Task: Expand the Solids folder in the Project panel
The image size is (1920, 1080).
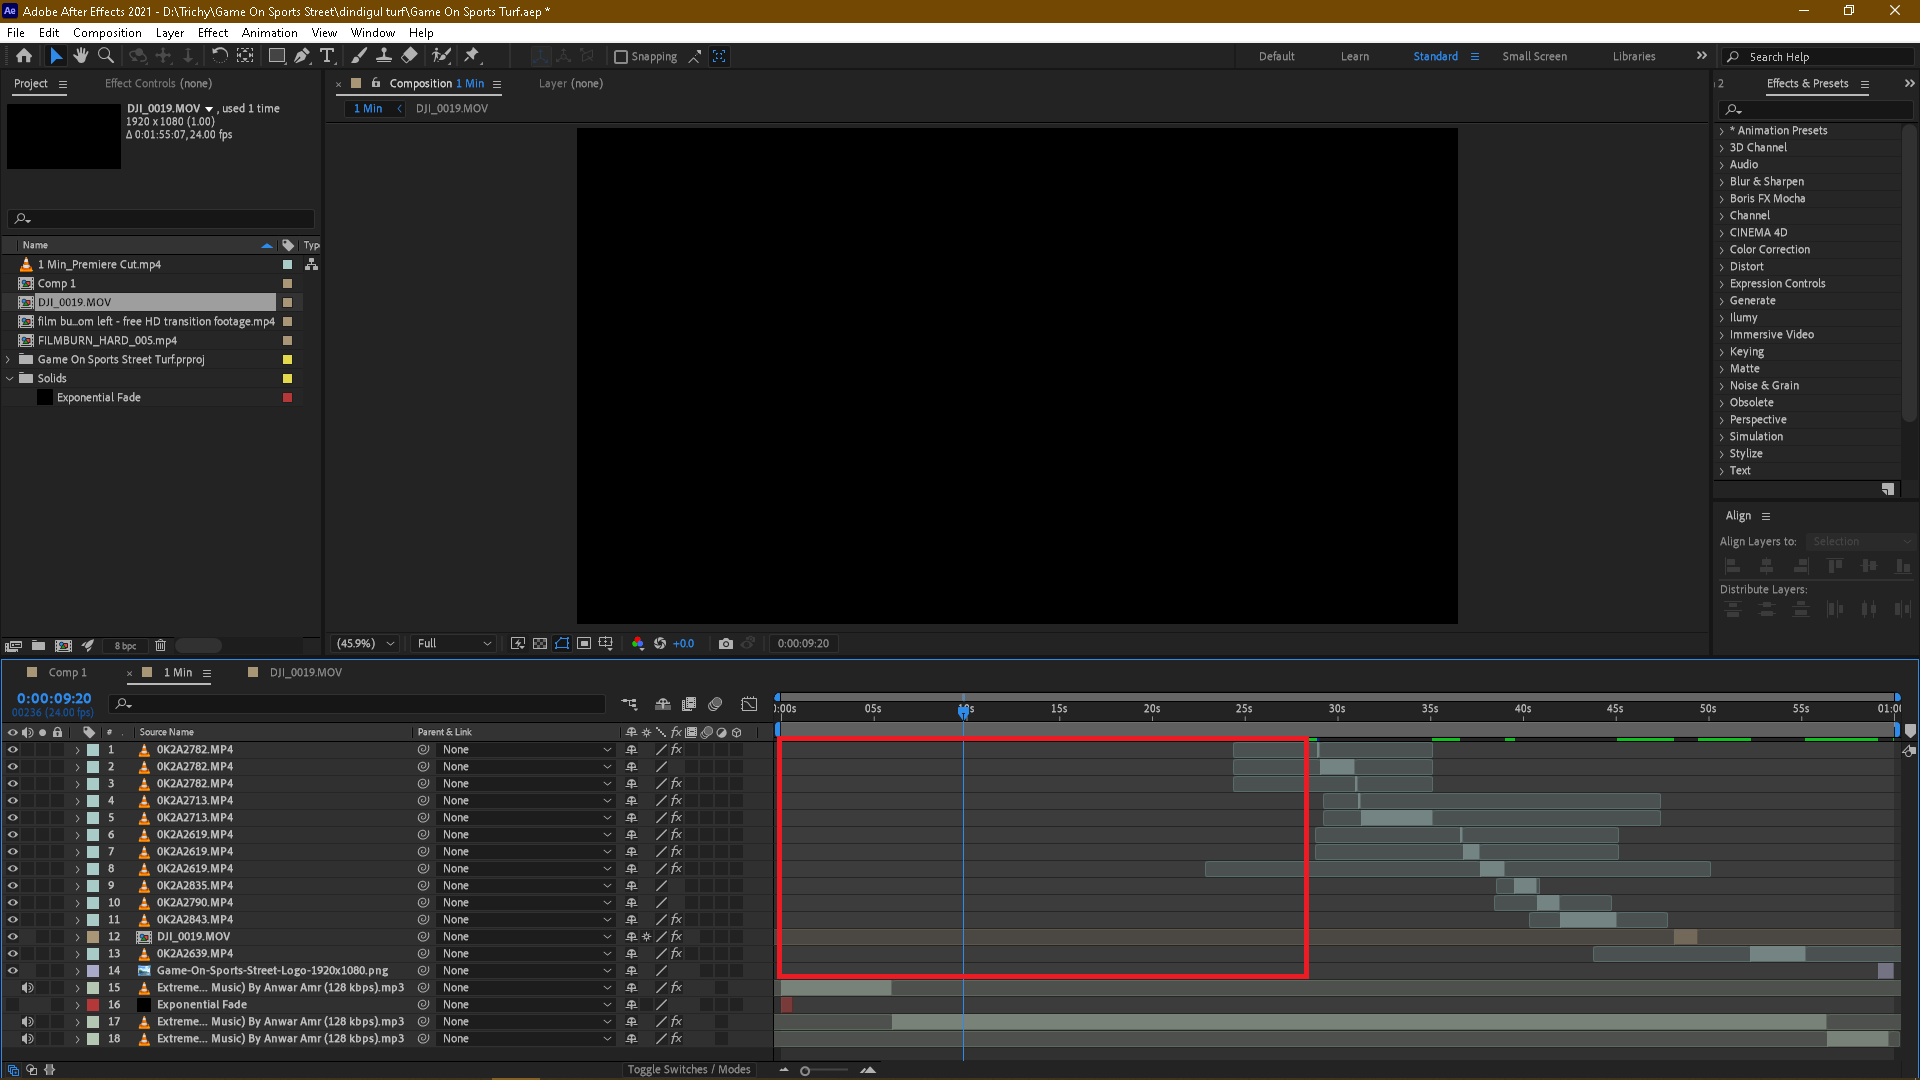Action: pos(10,378)
